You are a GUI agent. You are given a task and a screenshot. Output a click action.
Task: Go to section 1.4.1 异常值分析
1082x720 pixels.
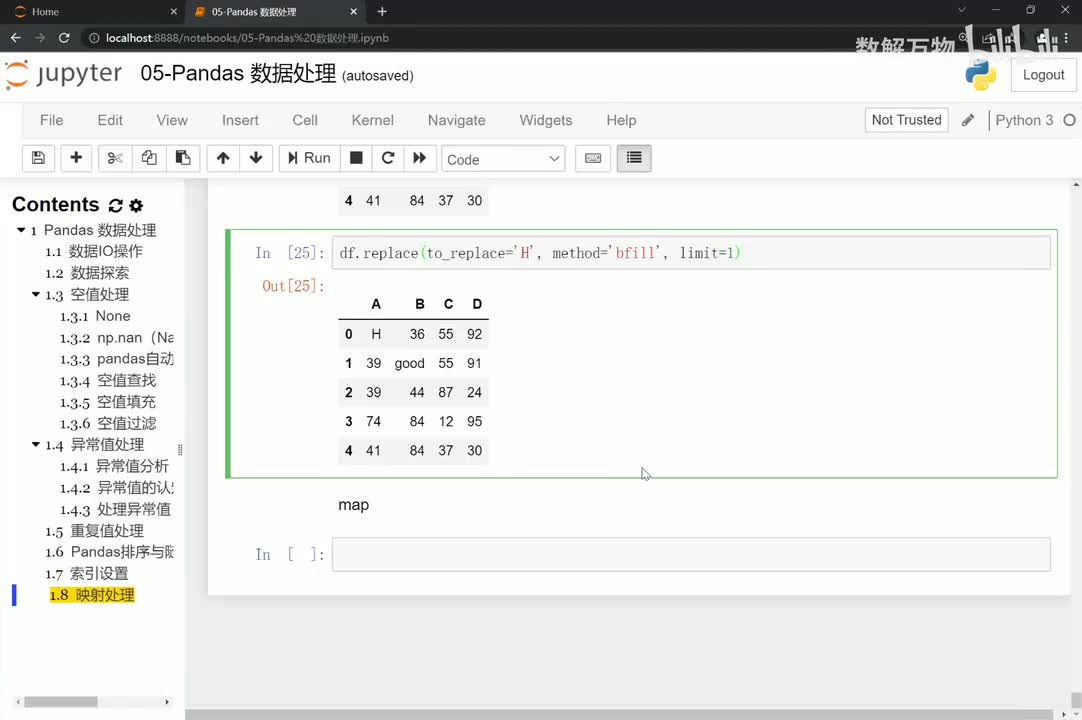tap(114, 467)
